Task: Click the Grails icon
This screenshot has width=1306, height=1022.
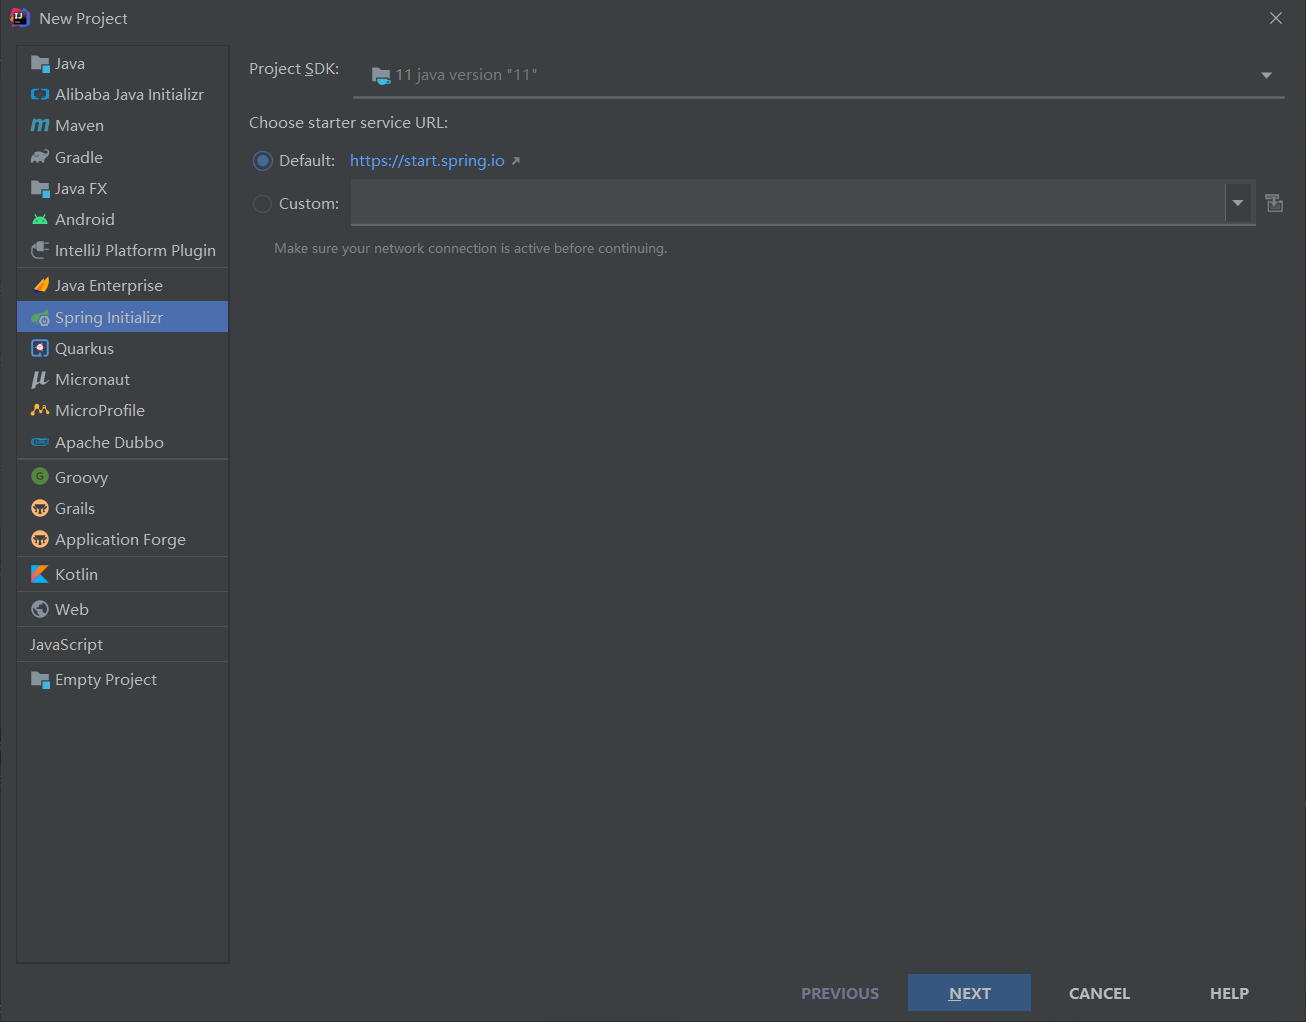Action: [x=40, y=508]
